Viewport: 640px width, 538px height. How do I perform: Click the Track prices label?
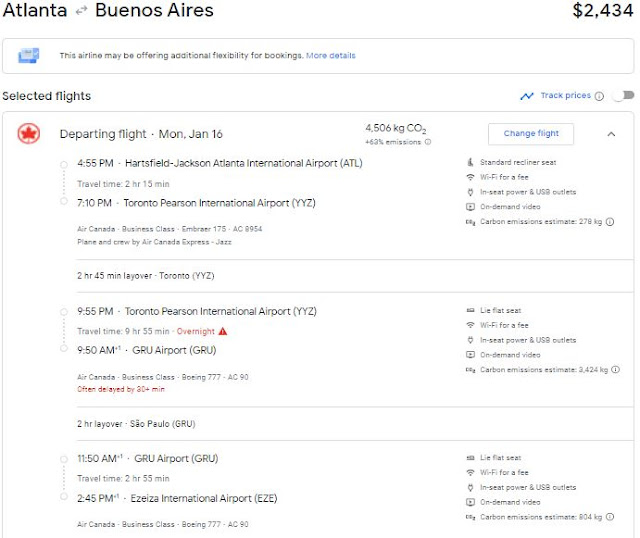(565, 96)
